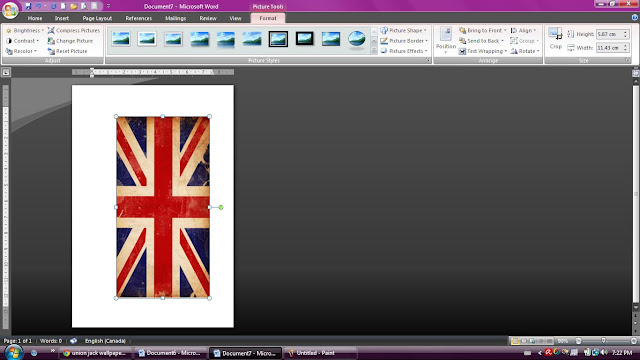Select the Crop tool
This screenshot has height=360, width=640.
tap(555, 38)
